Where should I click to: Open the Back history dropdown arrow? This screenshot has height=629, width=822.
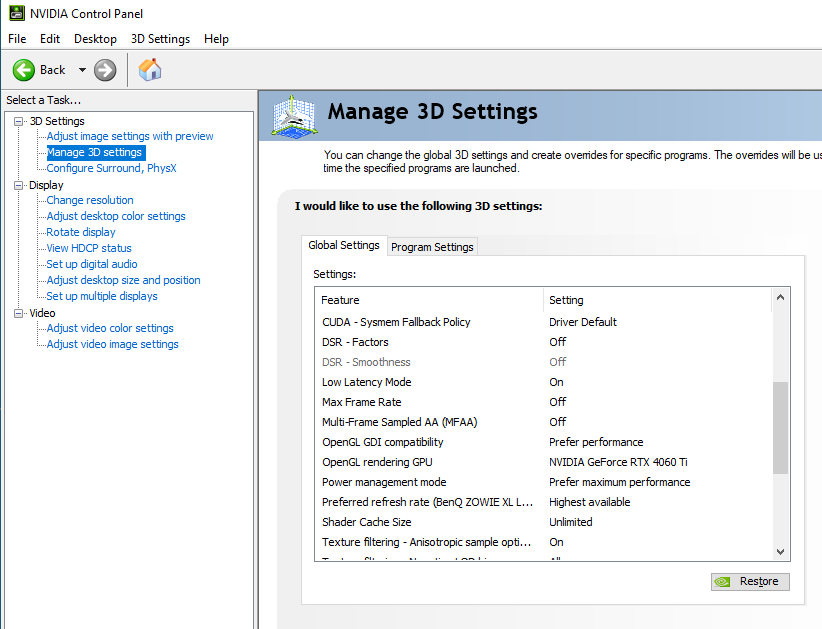(82, 70)
